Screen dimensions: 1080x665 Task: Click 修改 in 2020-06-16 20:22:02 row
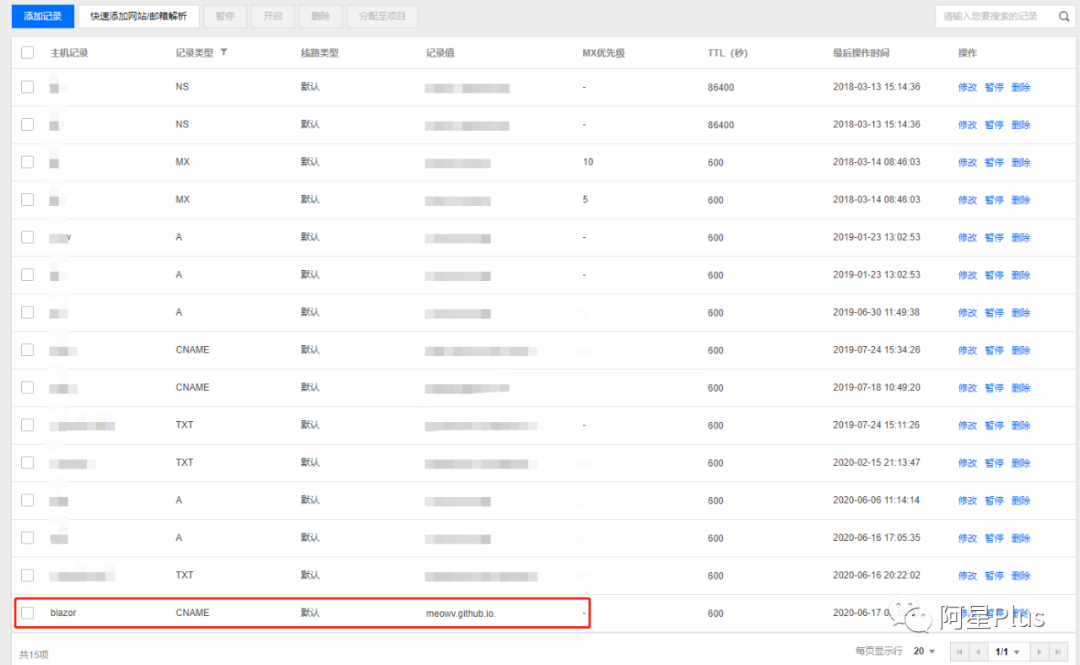coord(967,575)
